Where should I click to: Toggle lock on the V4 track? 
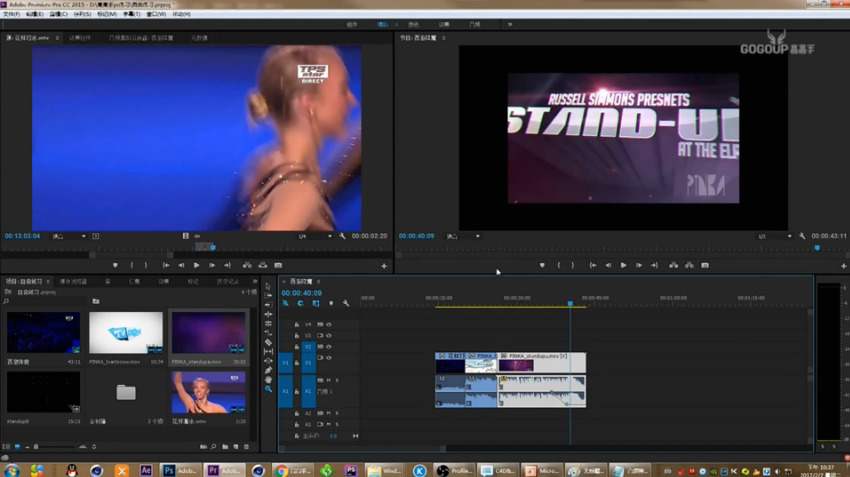pyautogui.click(x=297, y=325)
